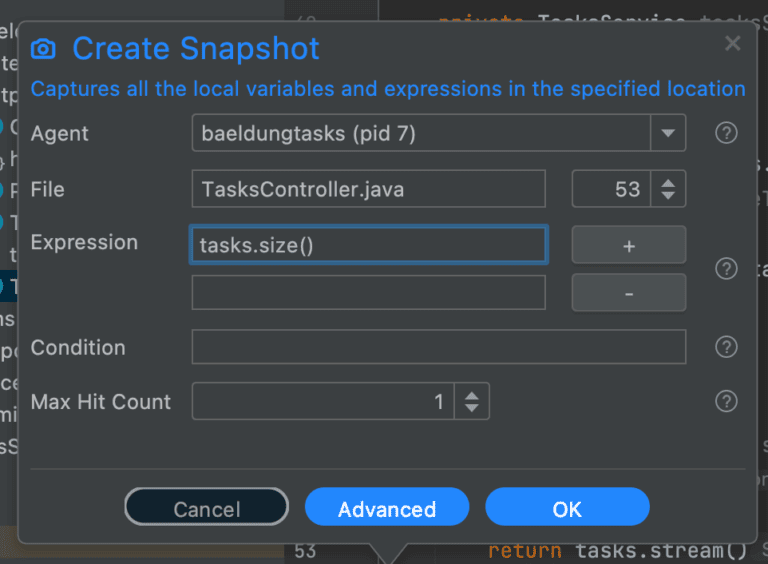The height and width of the screenshot is (564, 768).
Task: Click the camera icon beside Create Snapshot
Action: pyautogui.click(x=43, y=49)
